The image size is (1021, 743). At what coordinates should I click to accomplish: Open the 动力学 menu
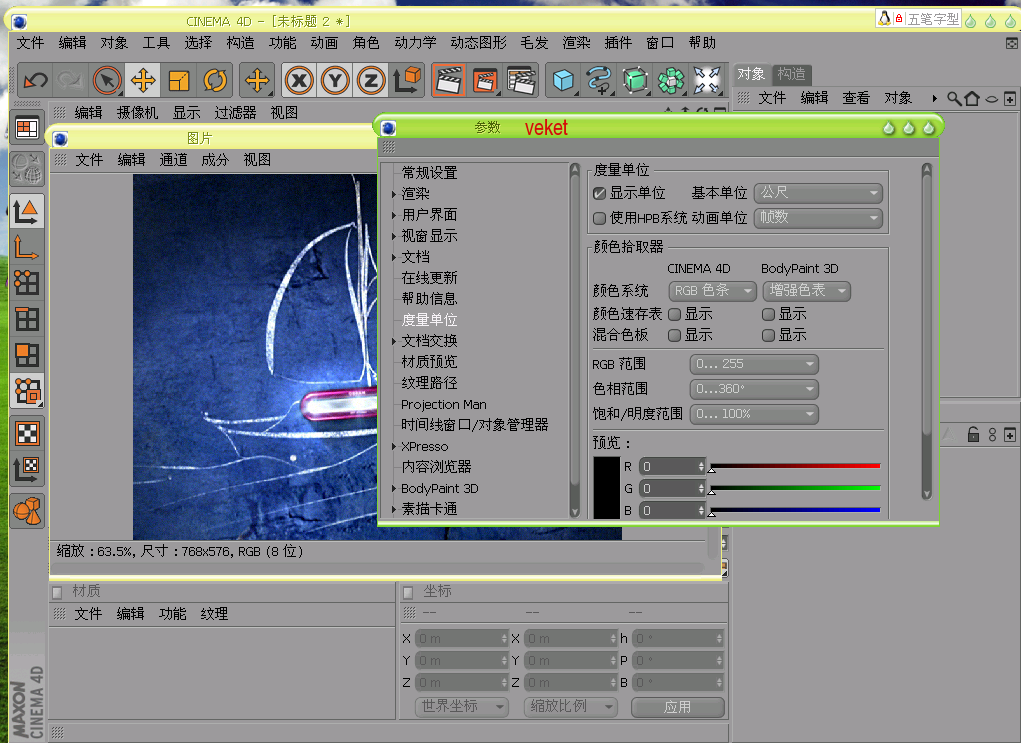pyautogui.click(x=415, y=43)
